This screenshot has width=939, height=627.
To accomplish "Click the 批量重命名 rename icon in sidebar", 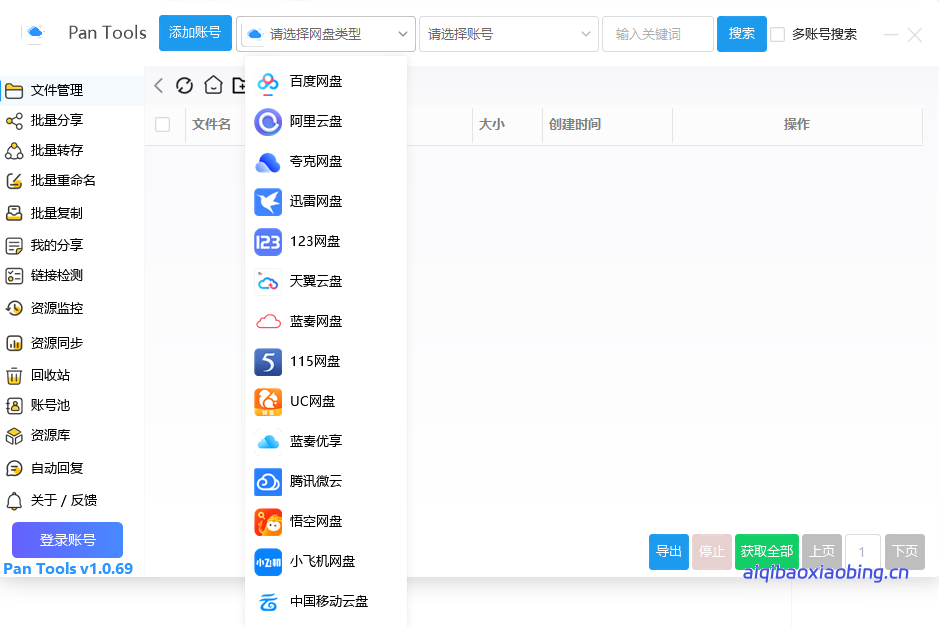I will pos(14,181).
